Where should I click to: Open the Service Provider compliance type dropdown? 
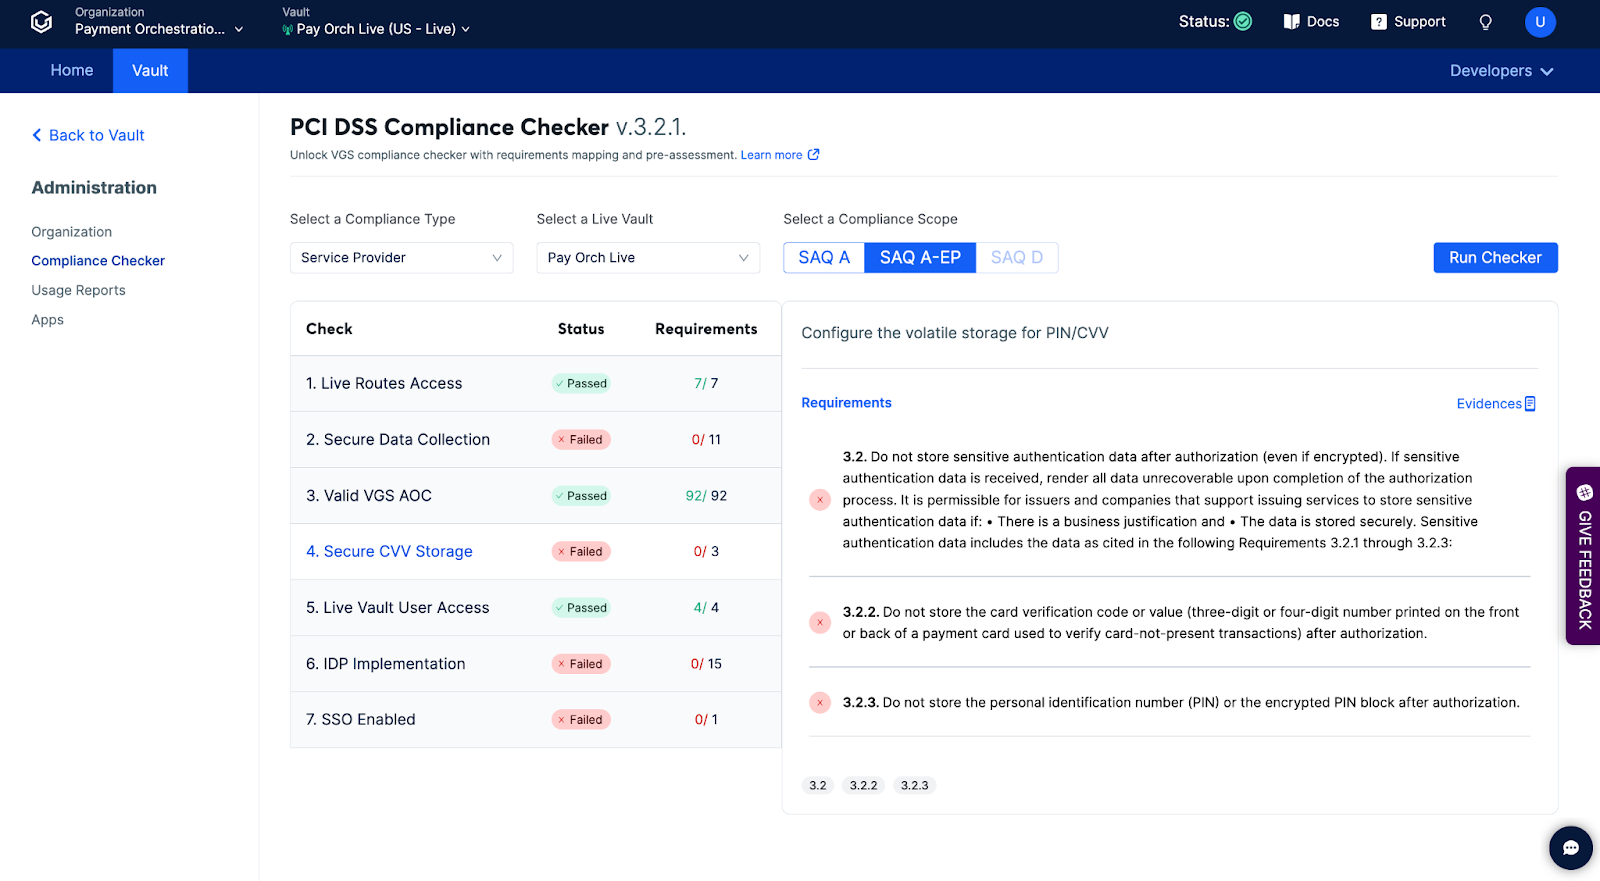[x=401, y=258]
